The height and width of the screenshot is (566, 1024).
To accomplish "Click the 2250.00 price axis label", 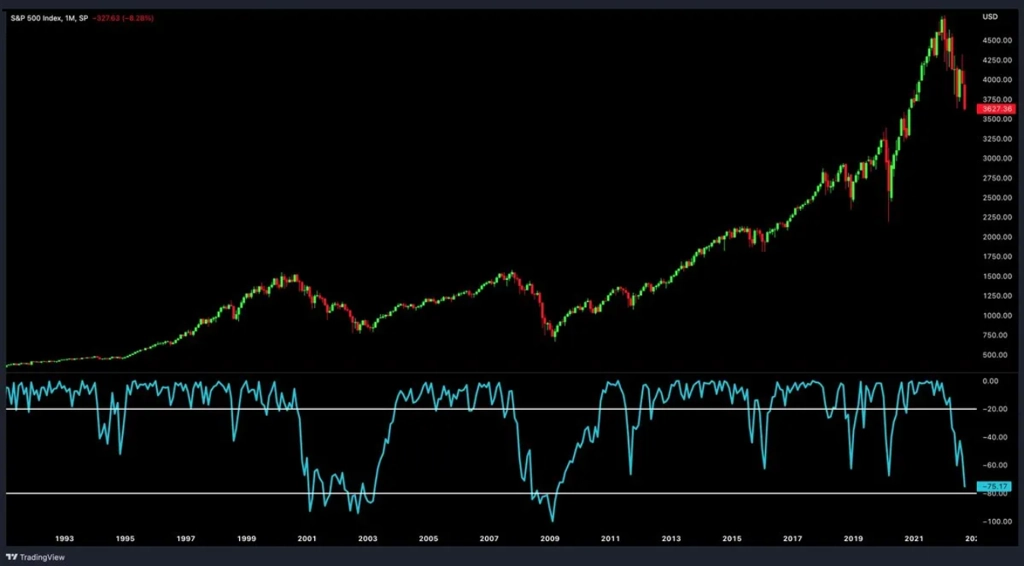I will pos(997,217).
